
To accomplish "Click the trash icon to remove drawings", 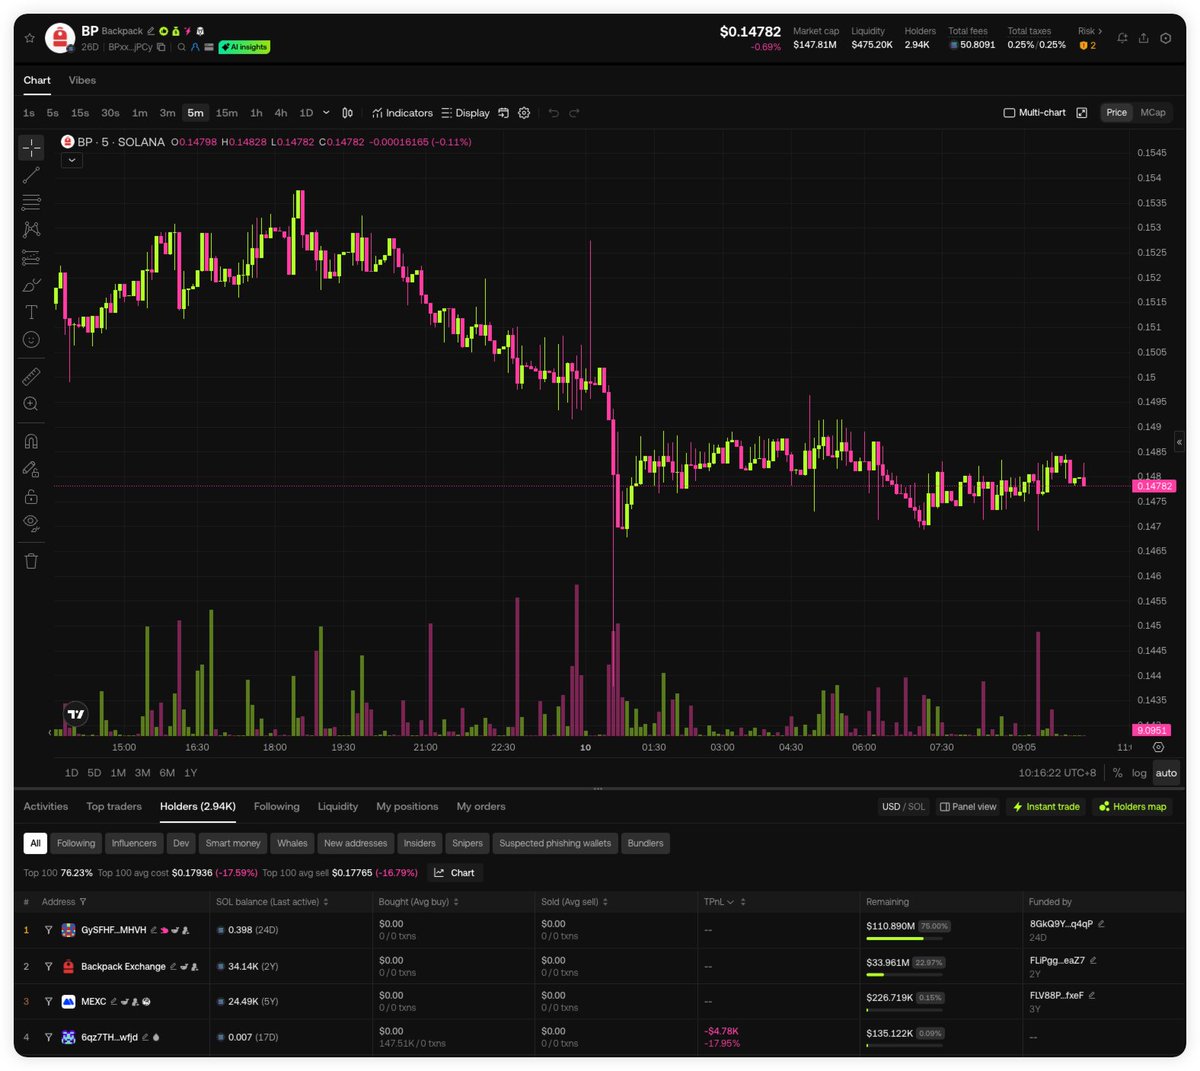I will (x=32, y=561).
